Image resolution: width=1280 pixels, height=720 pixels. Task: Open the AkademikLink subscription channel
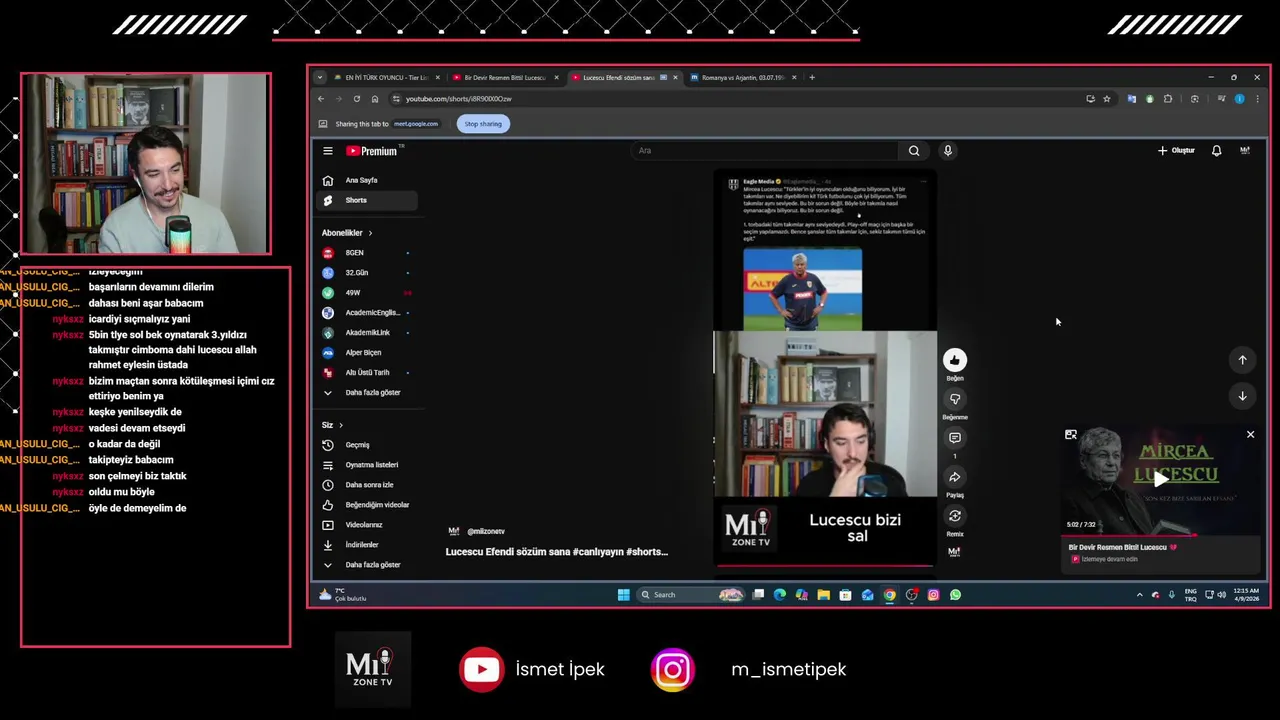[368, 332]
